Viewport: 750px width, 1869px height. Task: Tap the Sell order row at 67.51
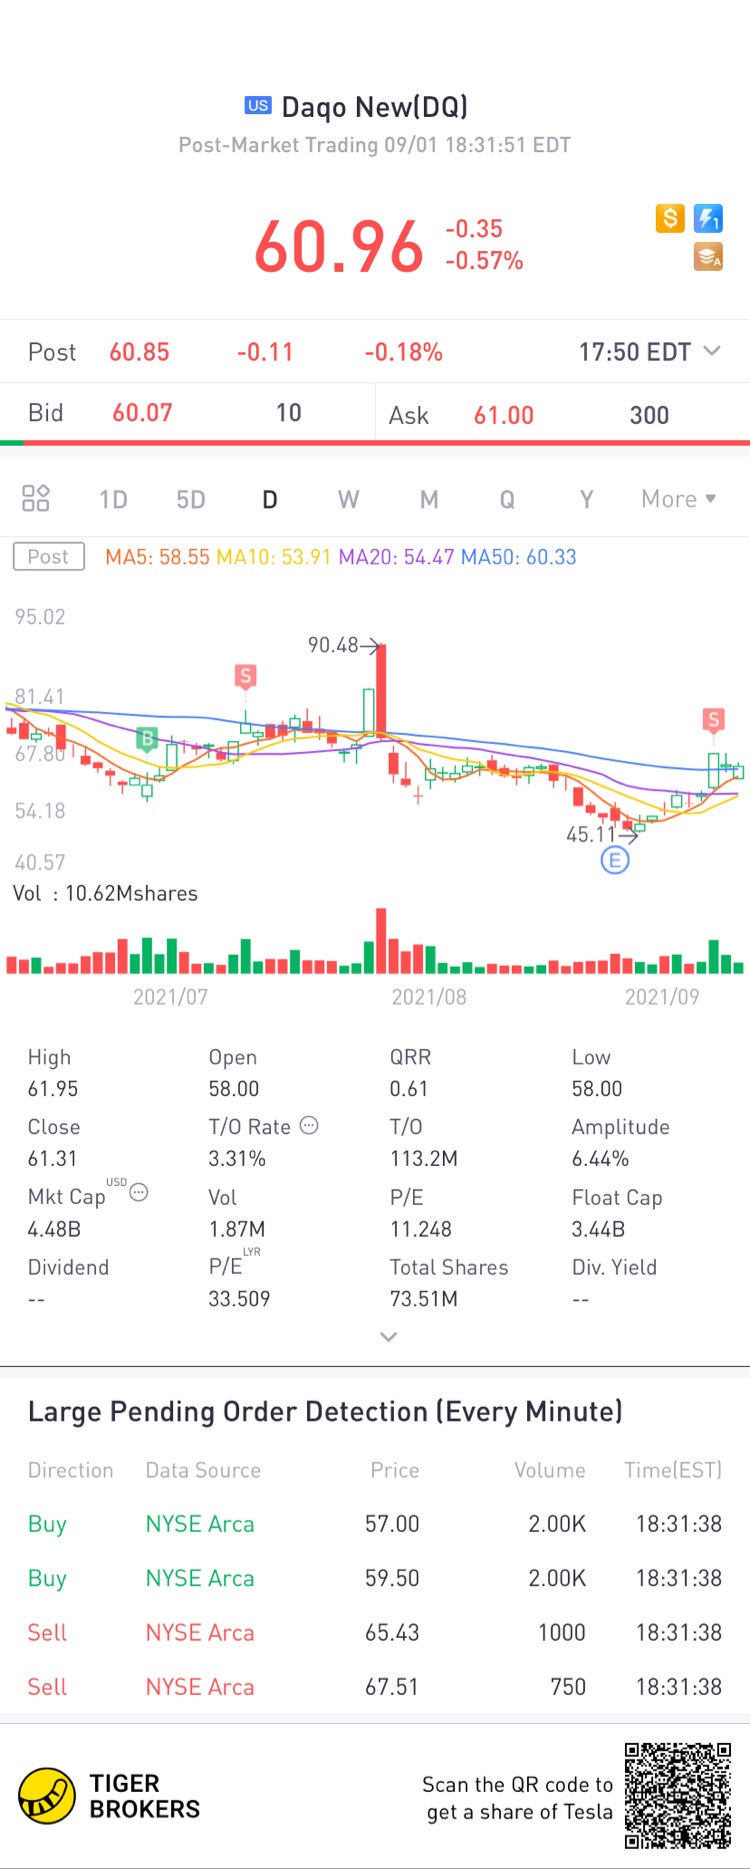(375, 1687)
